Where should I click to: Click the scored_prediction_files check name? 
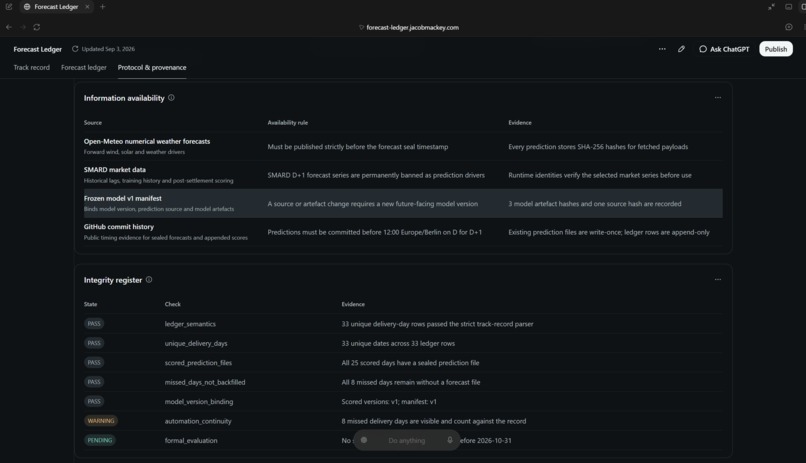click(198, 363)
